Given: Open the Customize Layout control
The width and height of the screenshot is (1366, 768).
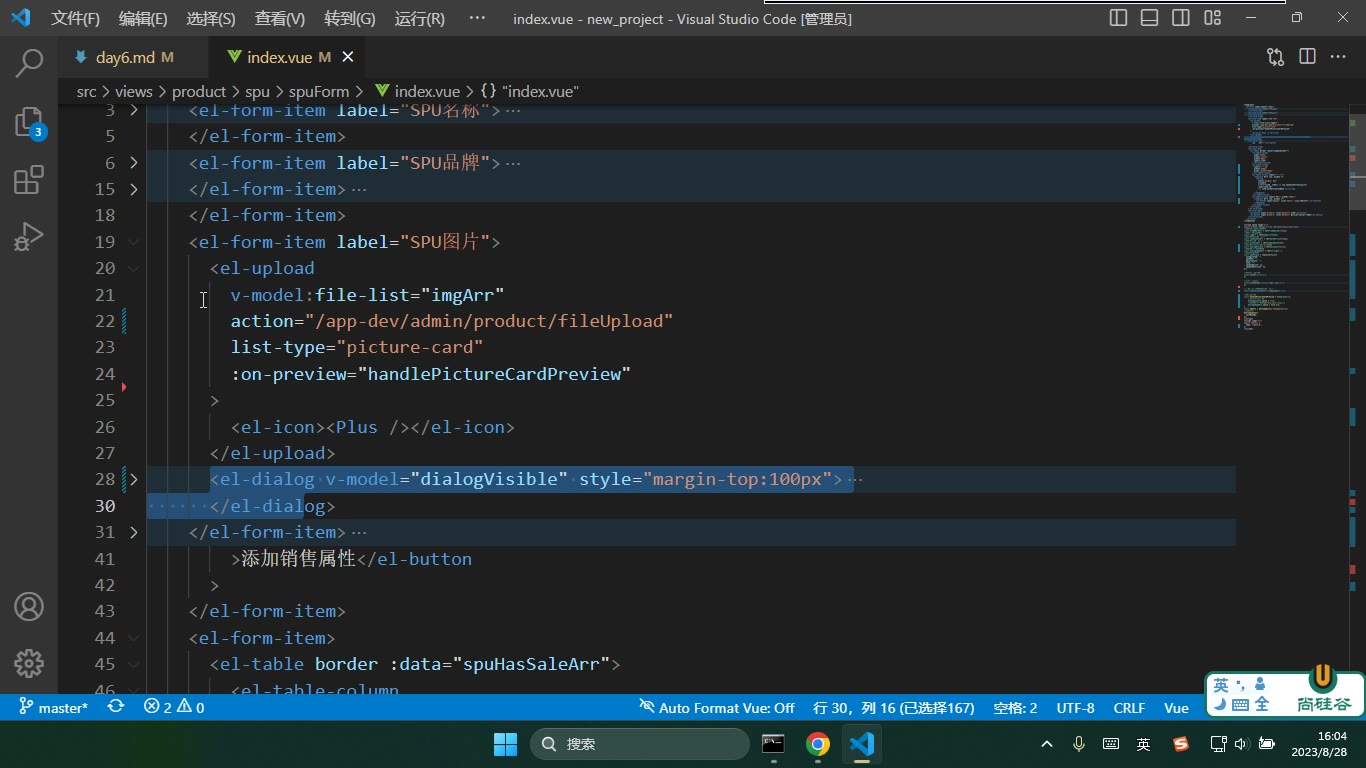Looking at the screenshot, I should (1212, 18).
